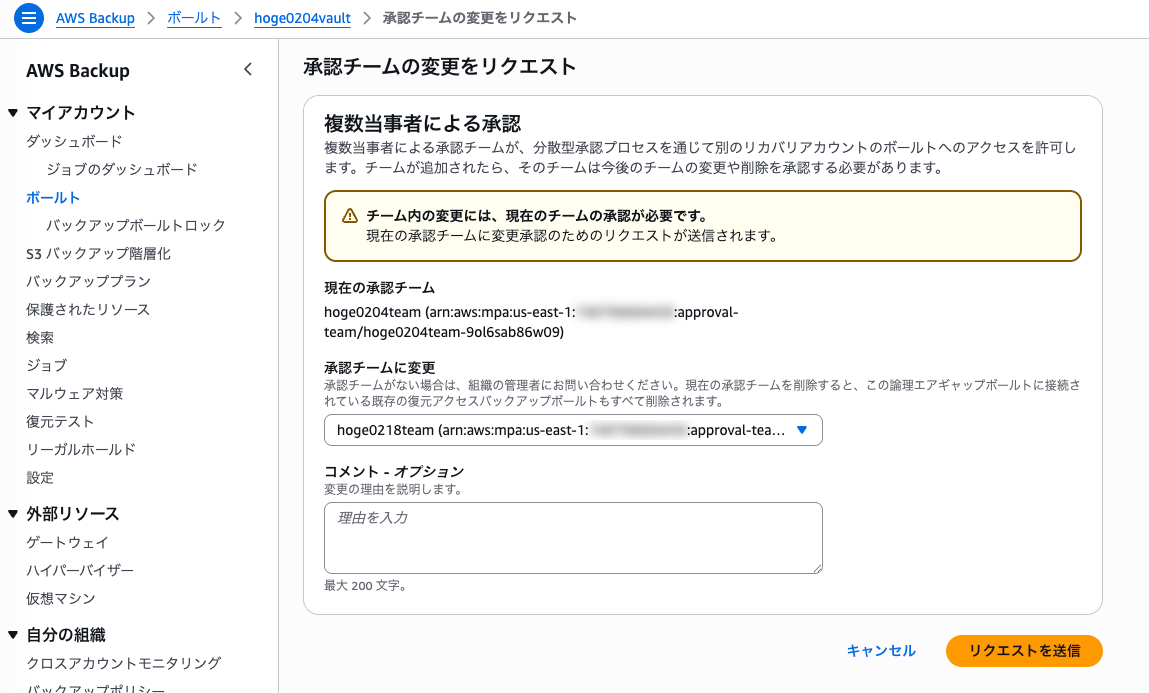The height and width of the screenshot is (693, 1149).
Task: Click the 複数当事者による承認 heading
Action: [422, 123]
